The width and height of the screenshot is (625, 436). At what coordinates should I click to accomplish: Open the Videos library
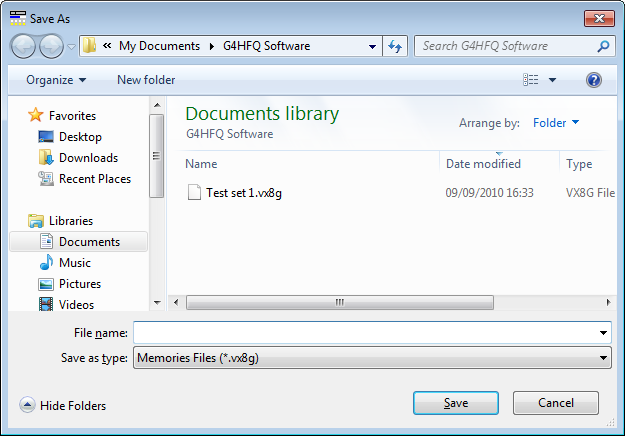[76, 305]
